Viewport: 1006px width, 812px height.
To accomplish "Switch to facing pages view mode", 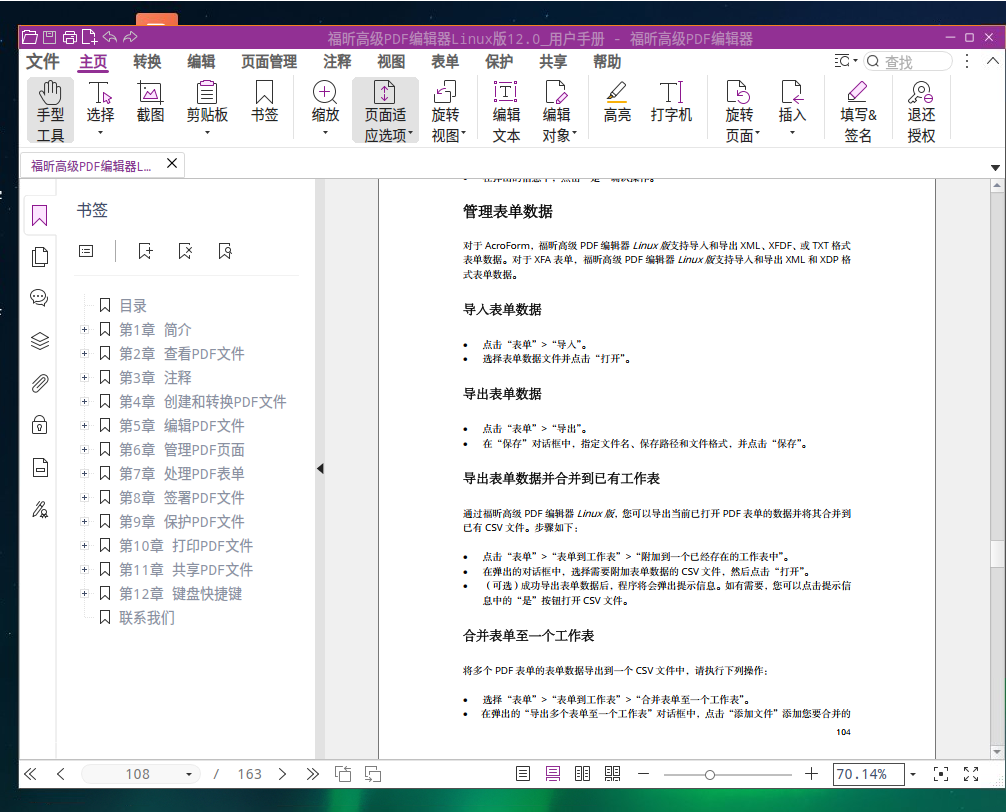I will click(582, 774).
